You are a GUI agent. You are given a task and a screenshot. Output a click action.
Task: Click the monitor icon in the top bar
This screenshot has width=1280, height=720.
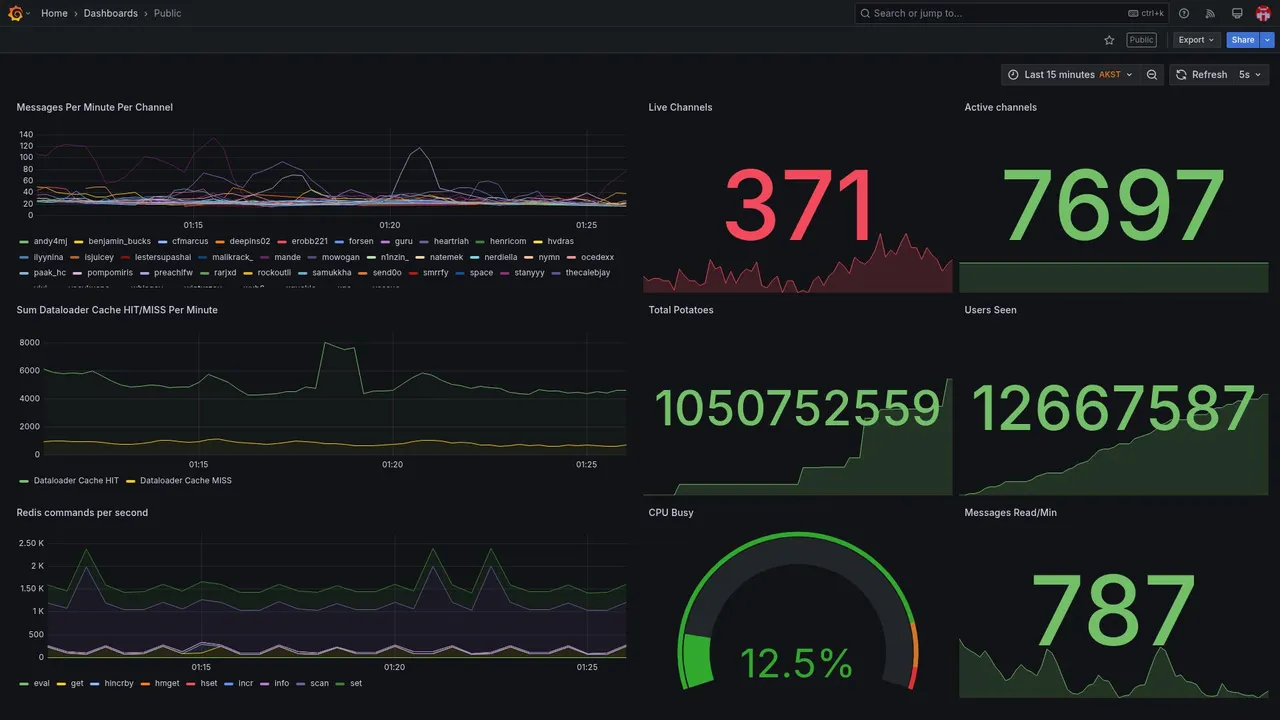click(x=1237, y=13)
